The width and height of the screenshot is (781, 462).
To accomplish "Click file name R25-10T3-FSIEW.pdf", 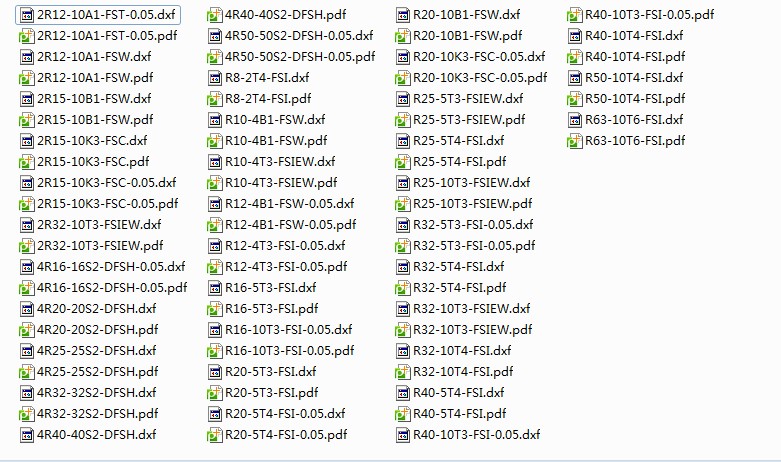I will (x=473, y=204).
